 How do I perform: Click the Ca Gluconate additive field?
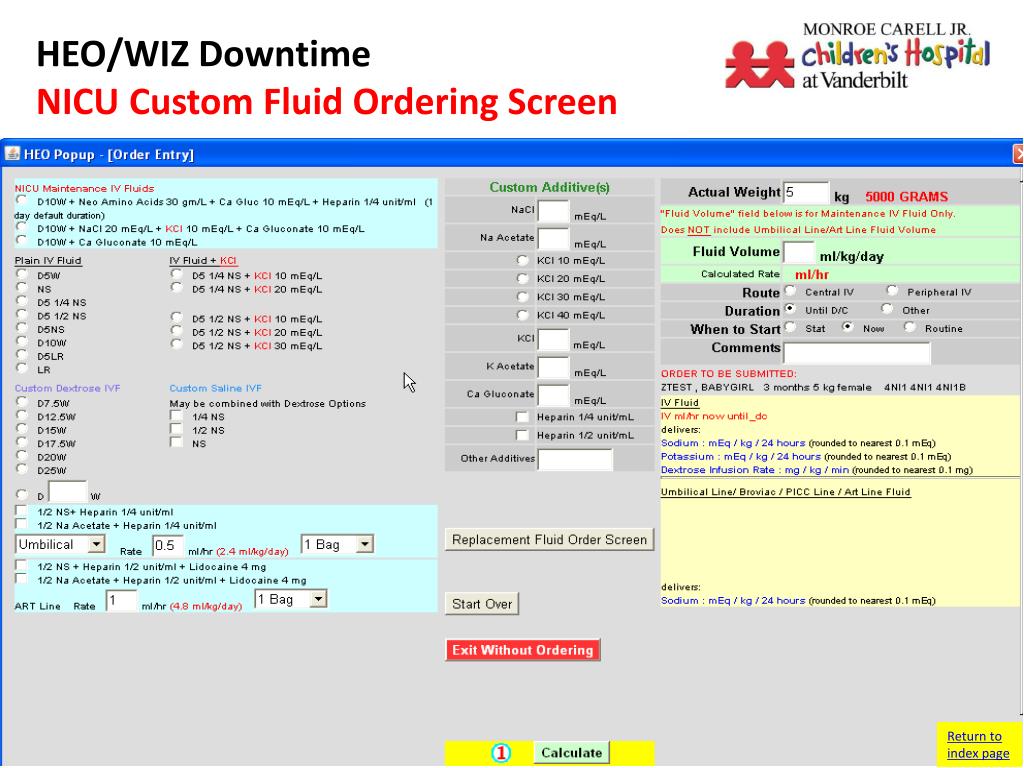553,396
